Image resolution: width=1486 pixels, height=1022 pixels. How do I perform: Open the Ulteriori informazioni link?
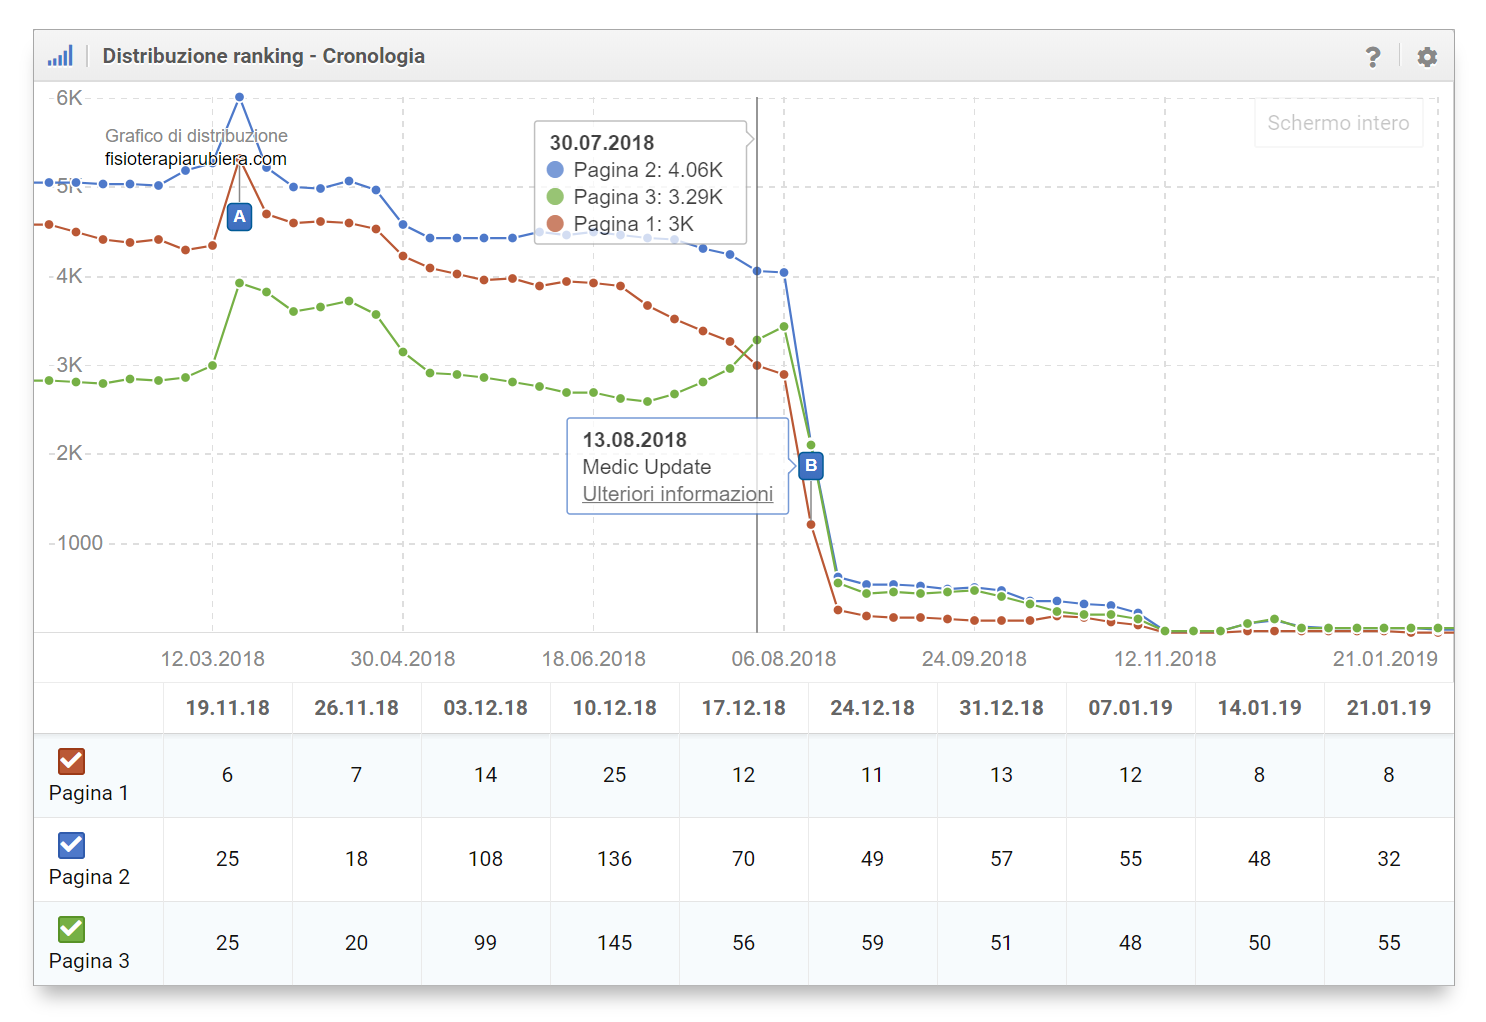pos(678,494)
